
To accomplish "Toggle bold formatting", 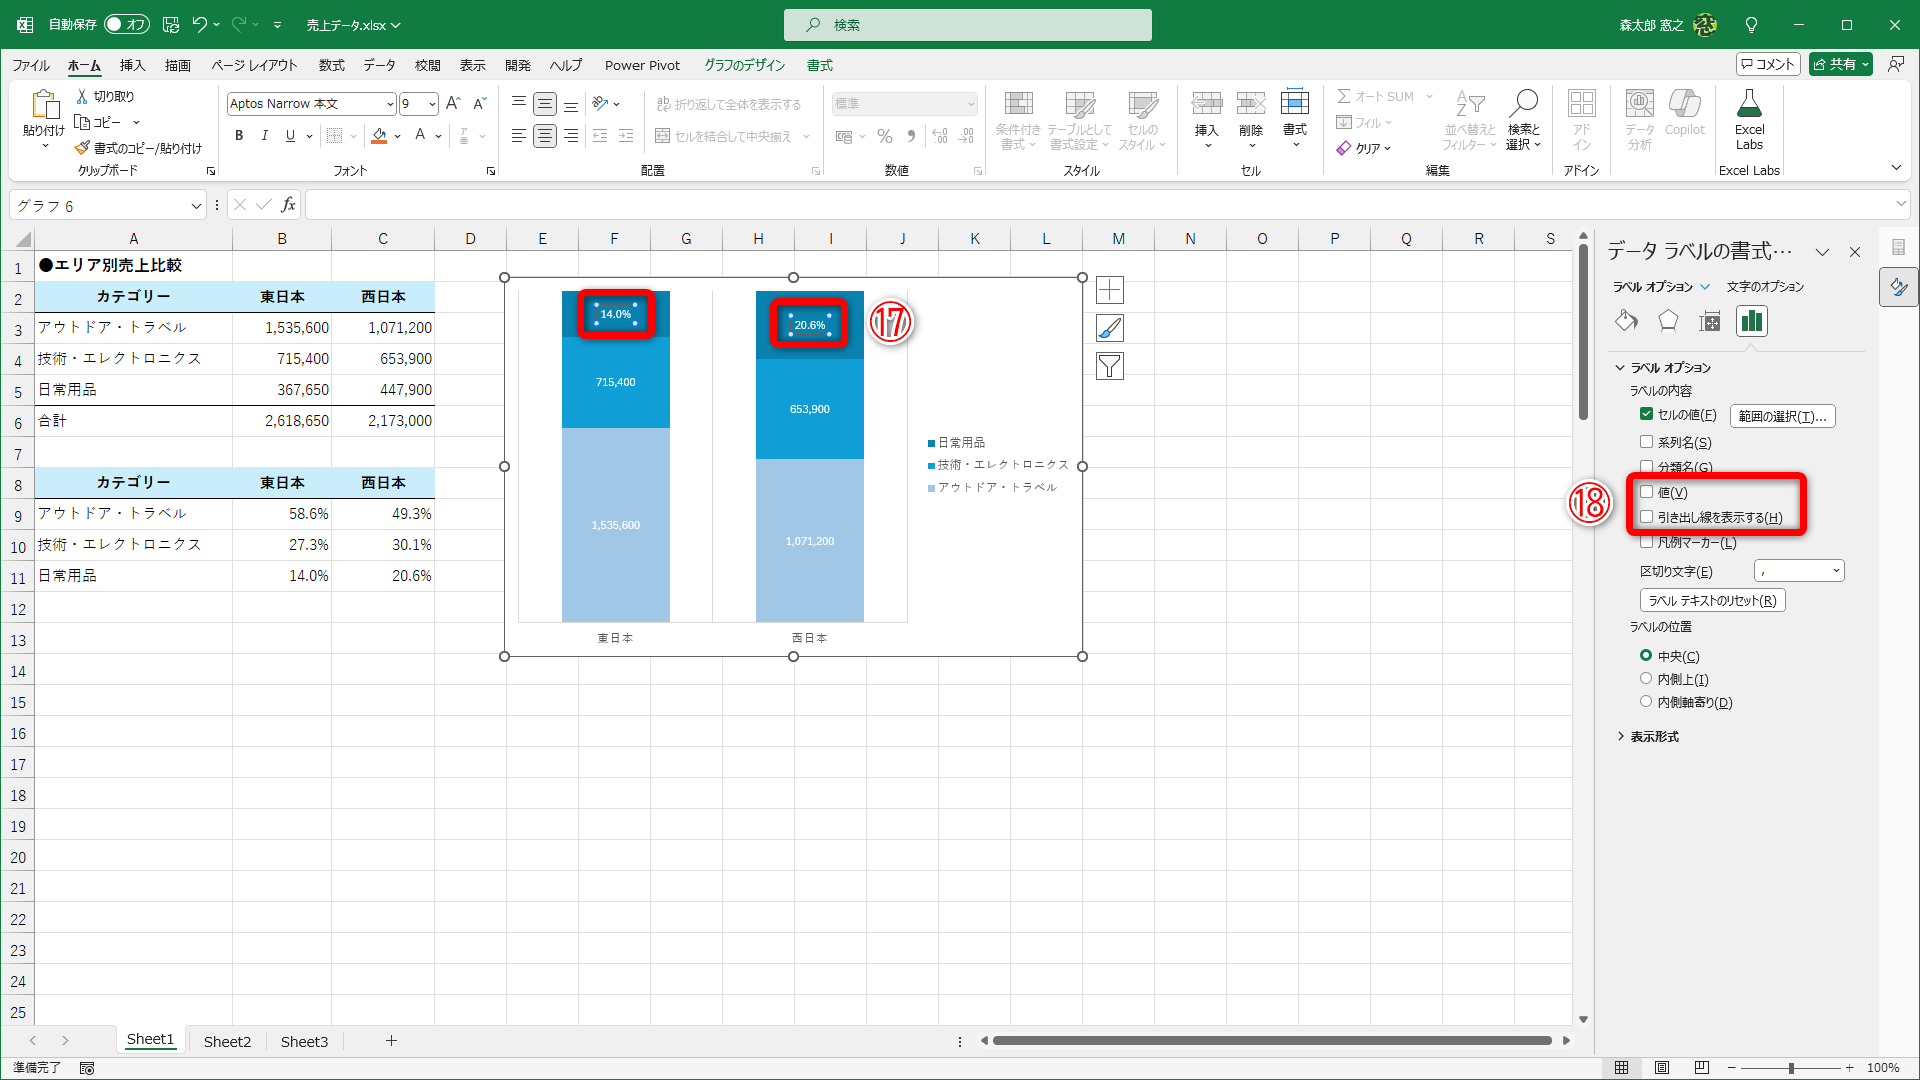I will pos(239,136).
